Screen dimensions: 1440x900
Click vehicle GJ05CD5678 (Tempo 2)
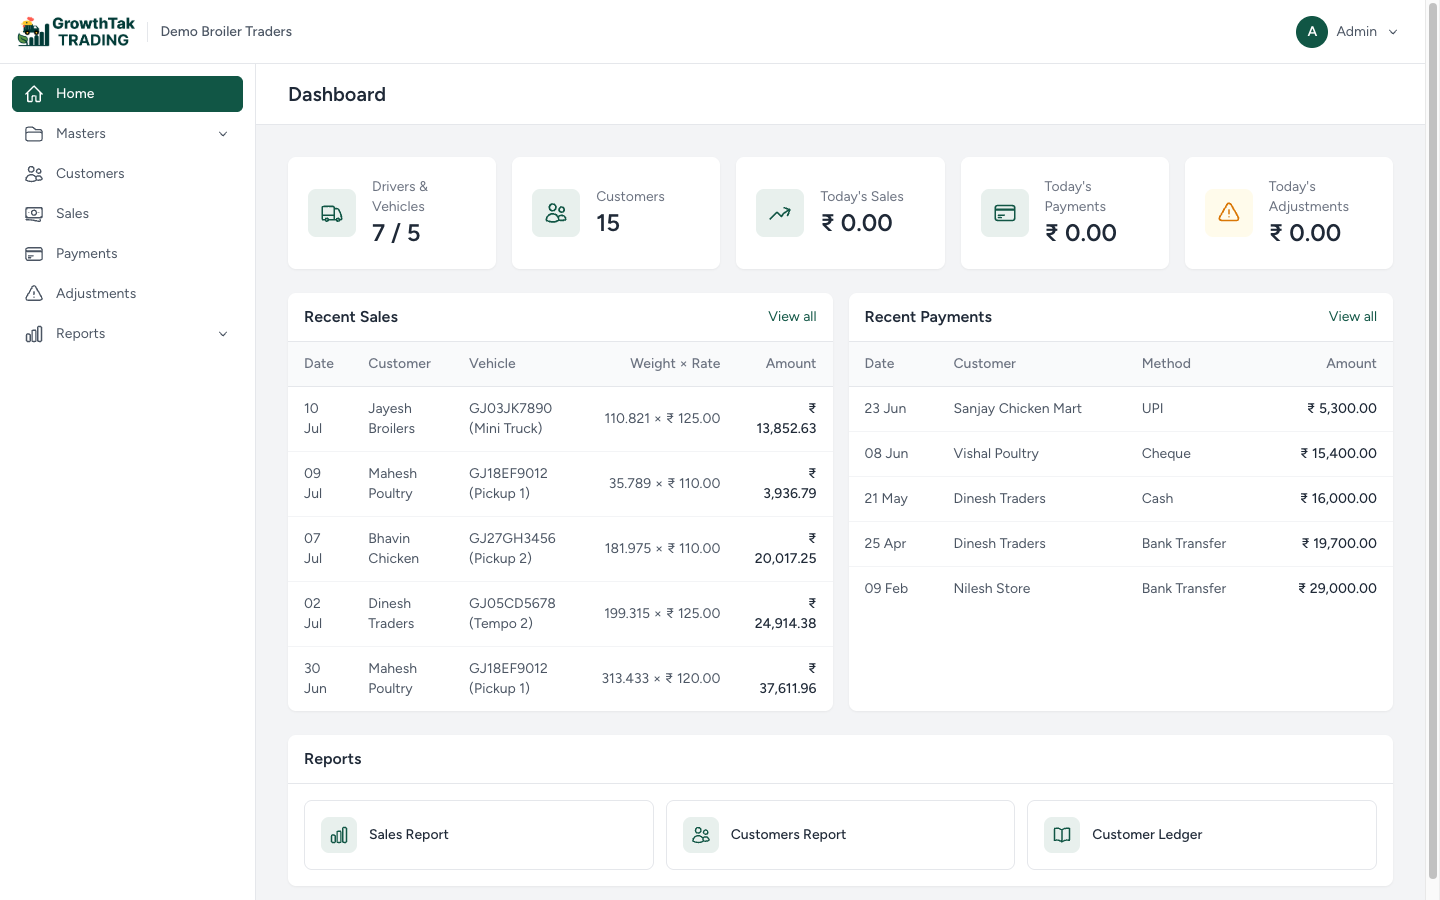point(512,614)
